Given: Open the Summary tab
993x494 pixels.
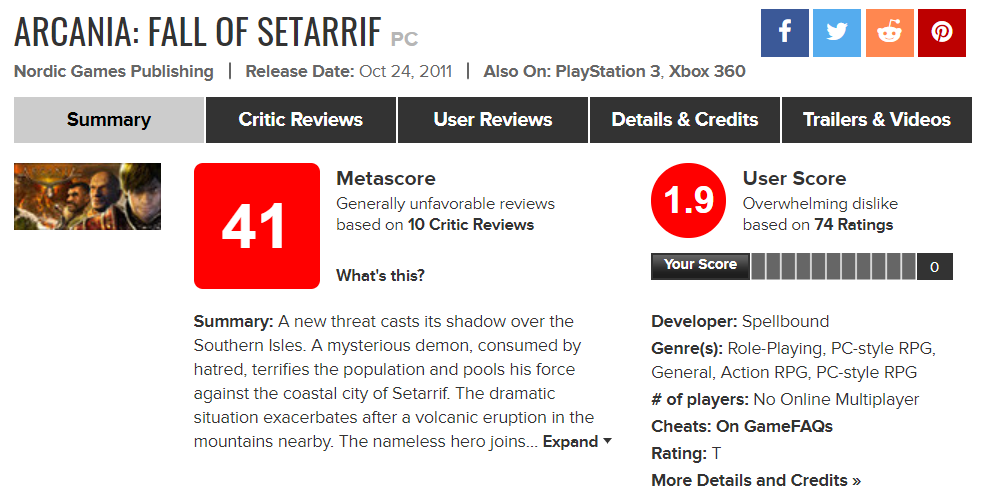Looking at the screenshot, I should click(109, 120).
